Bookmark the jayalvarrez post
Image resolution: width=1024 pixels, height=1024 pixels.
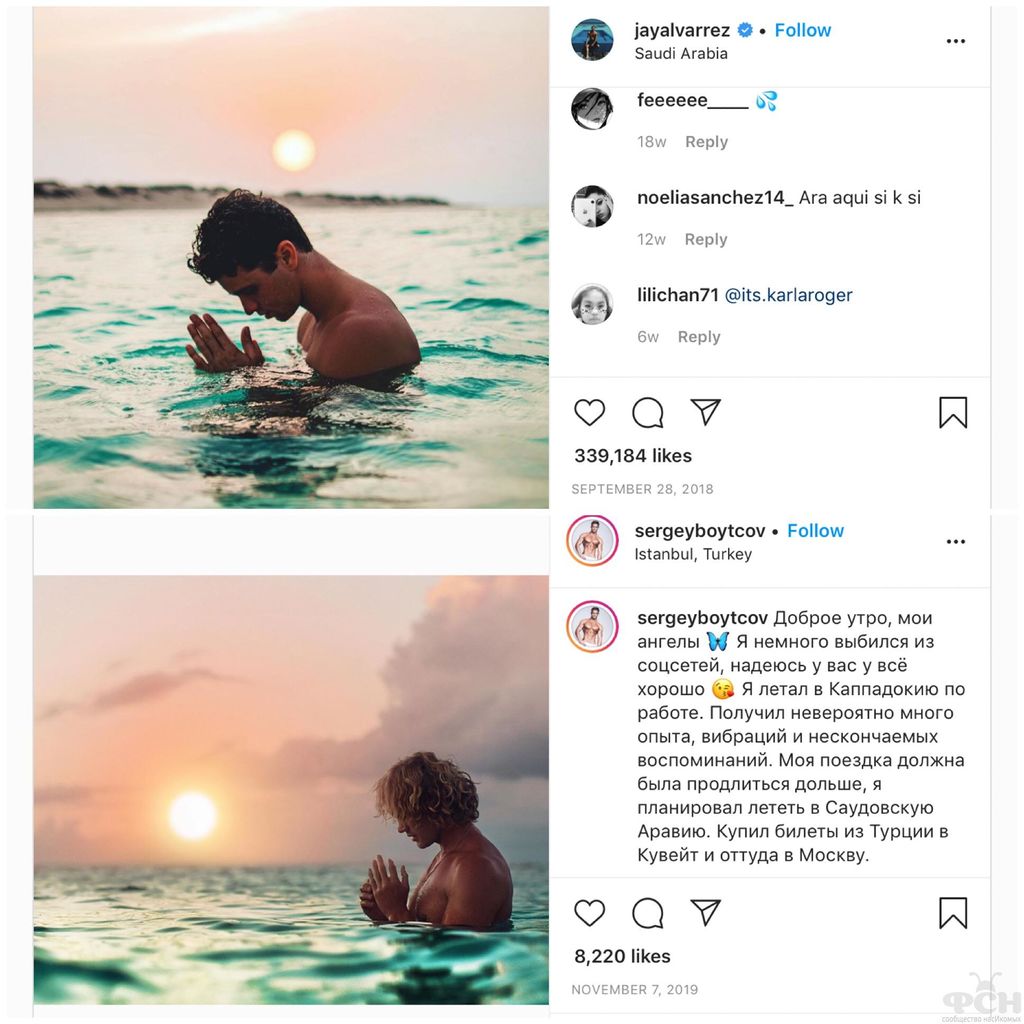pos(953,412)
